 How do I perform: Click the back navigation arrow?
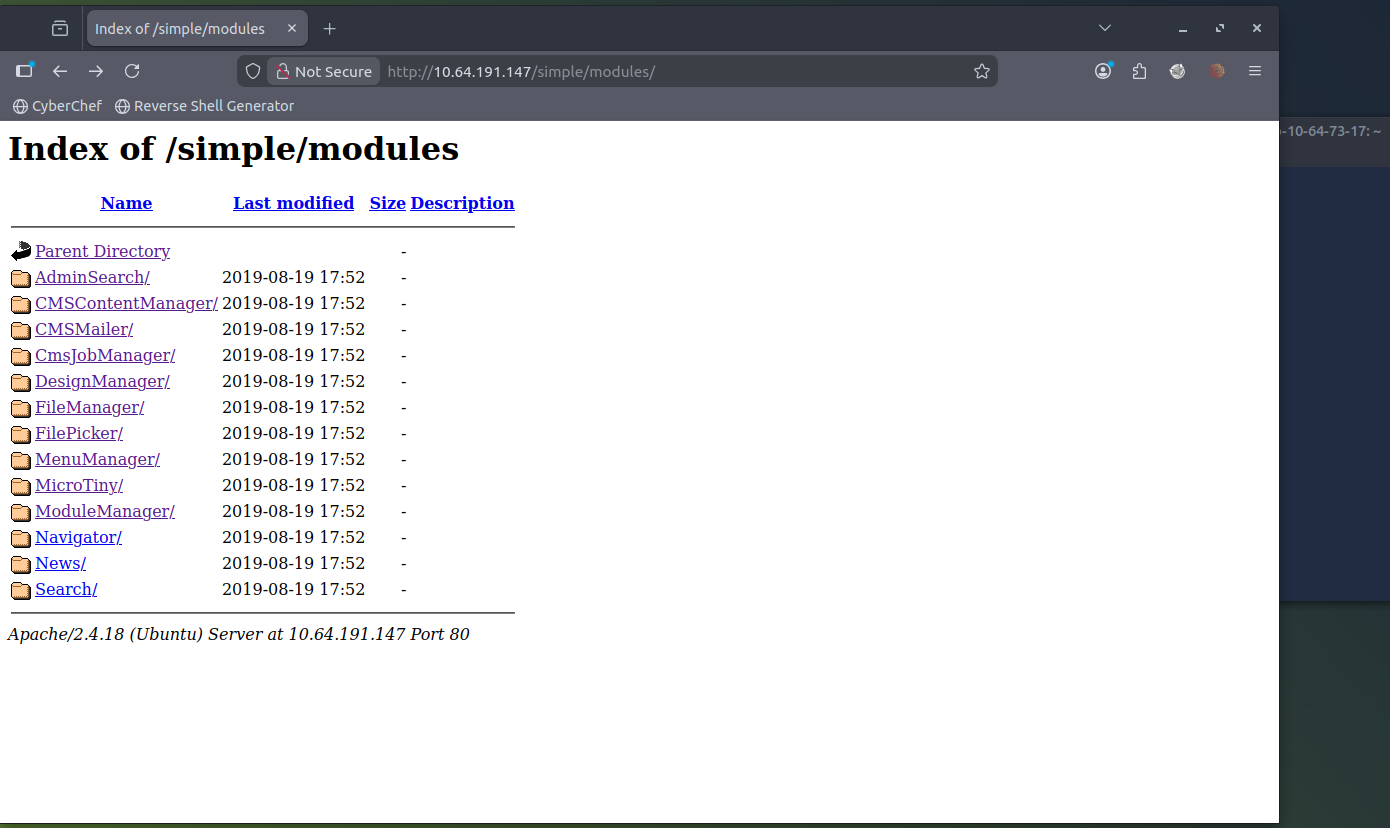click(59, 71)
